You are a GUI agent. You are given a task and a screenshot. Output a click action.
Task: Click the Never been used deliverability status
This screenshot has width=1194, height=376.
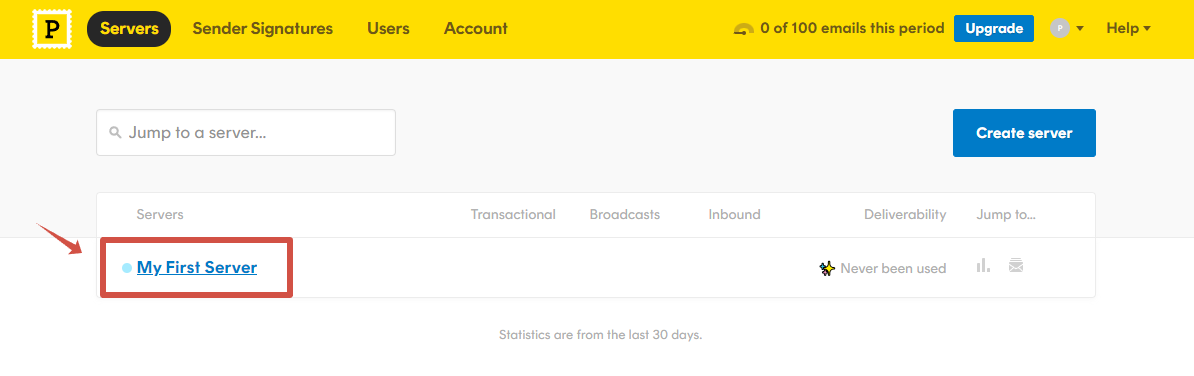pyautogui.click(x=893, y=269)
